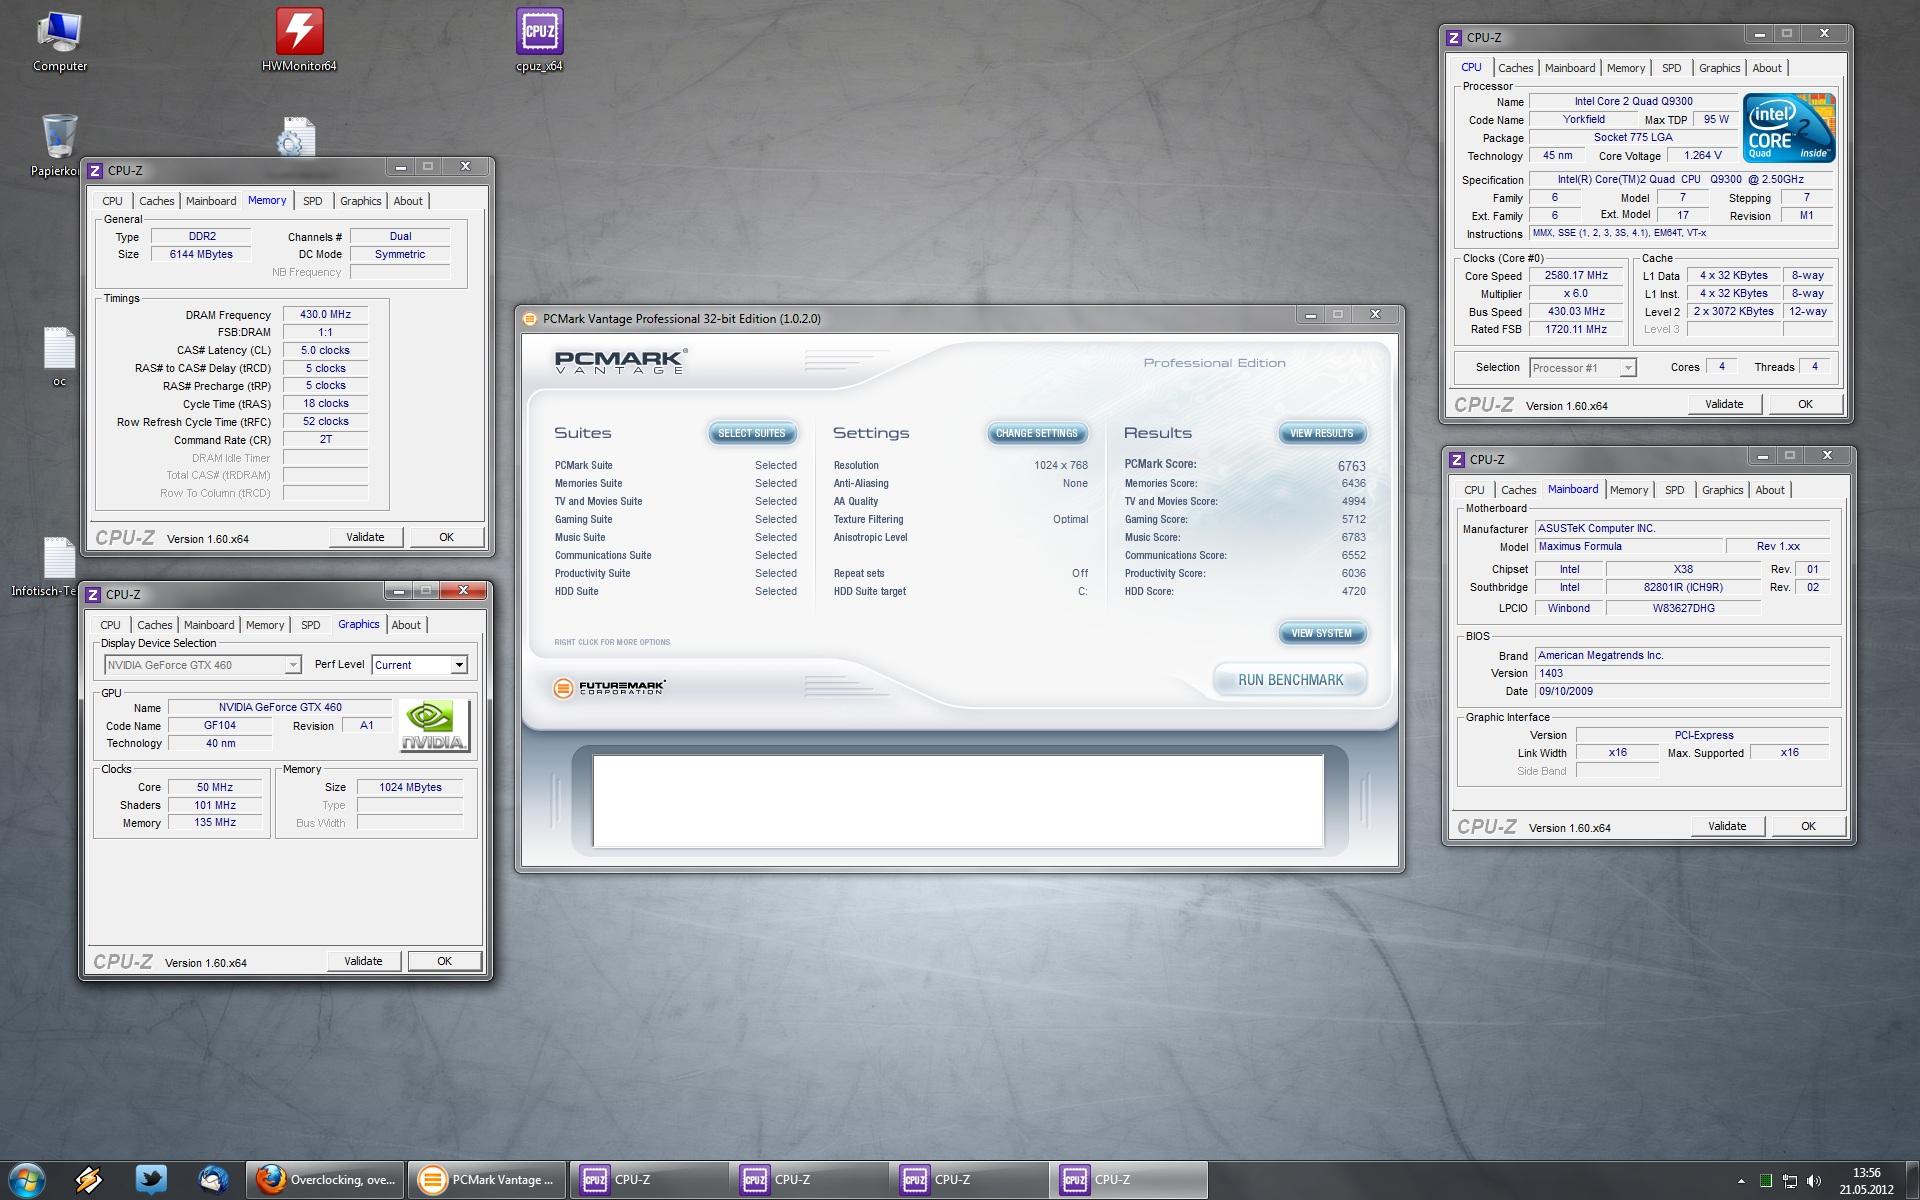The image size is (1920, 1200).
Task: Click the PCMark Score value 6763
Action: 1351,466
